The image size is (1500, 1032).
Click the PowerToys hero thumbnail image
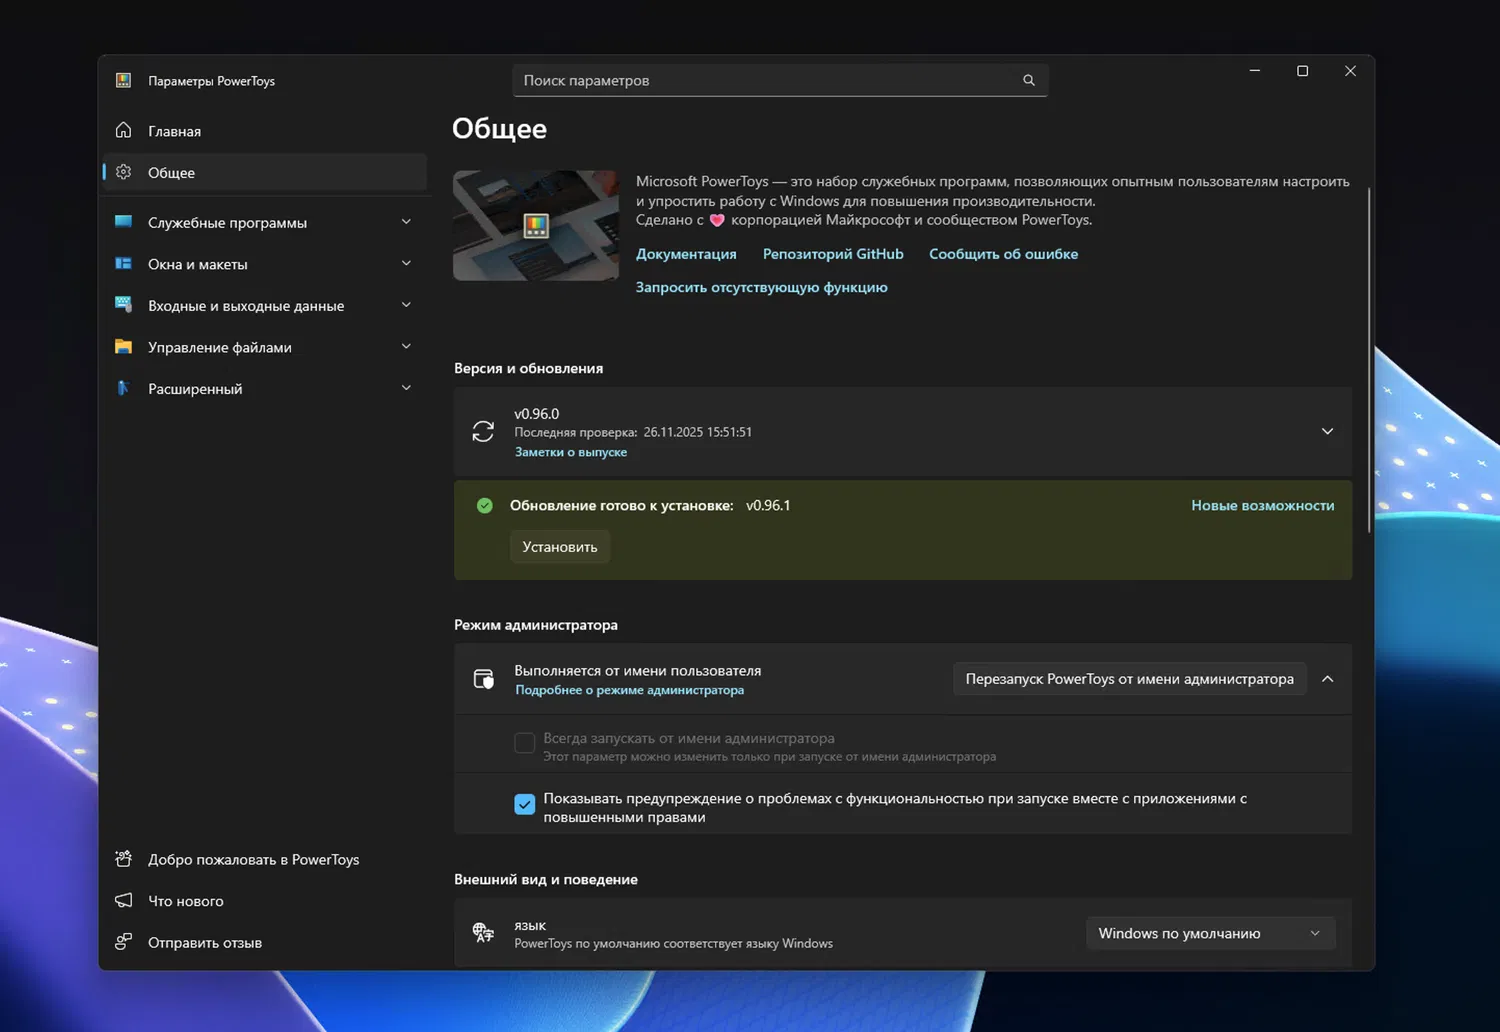point(536,225)
